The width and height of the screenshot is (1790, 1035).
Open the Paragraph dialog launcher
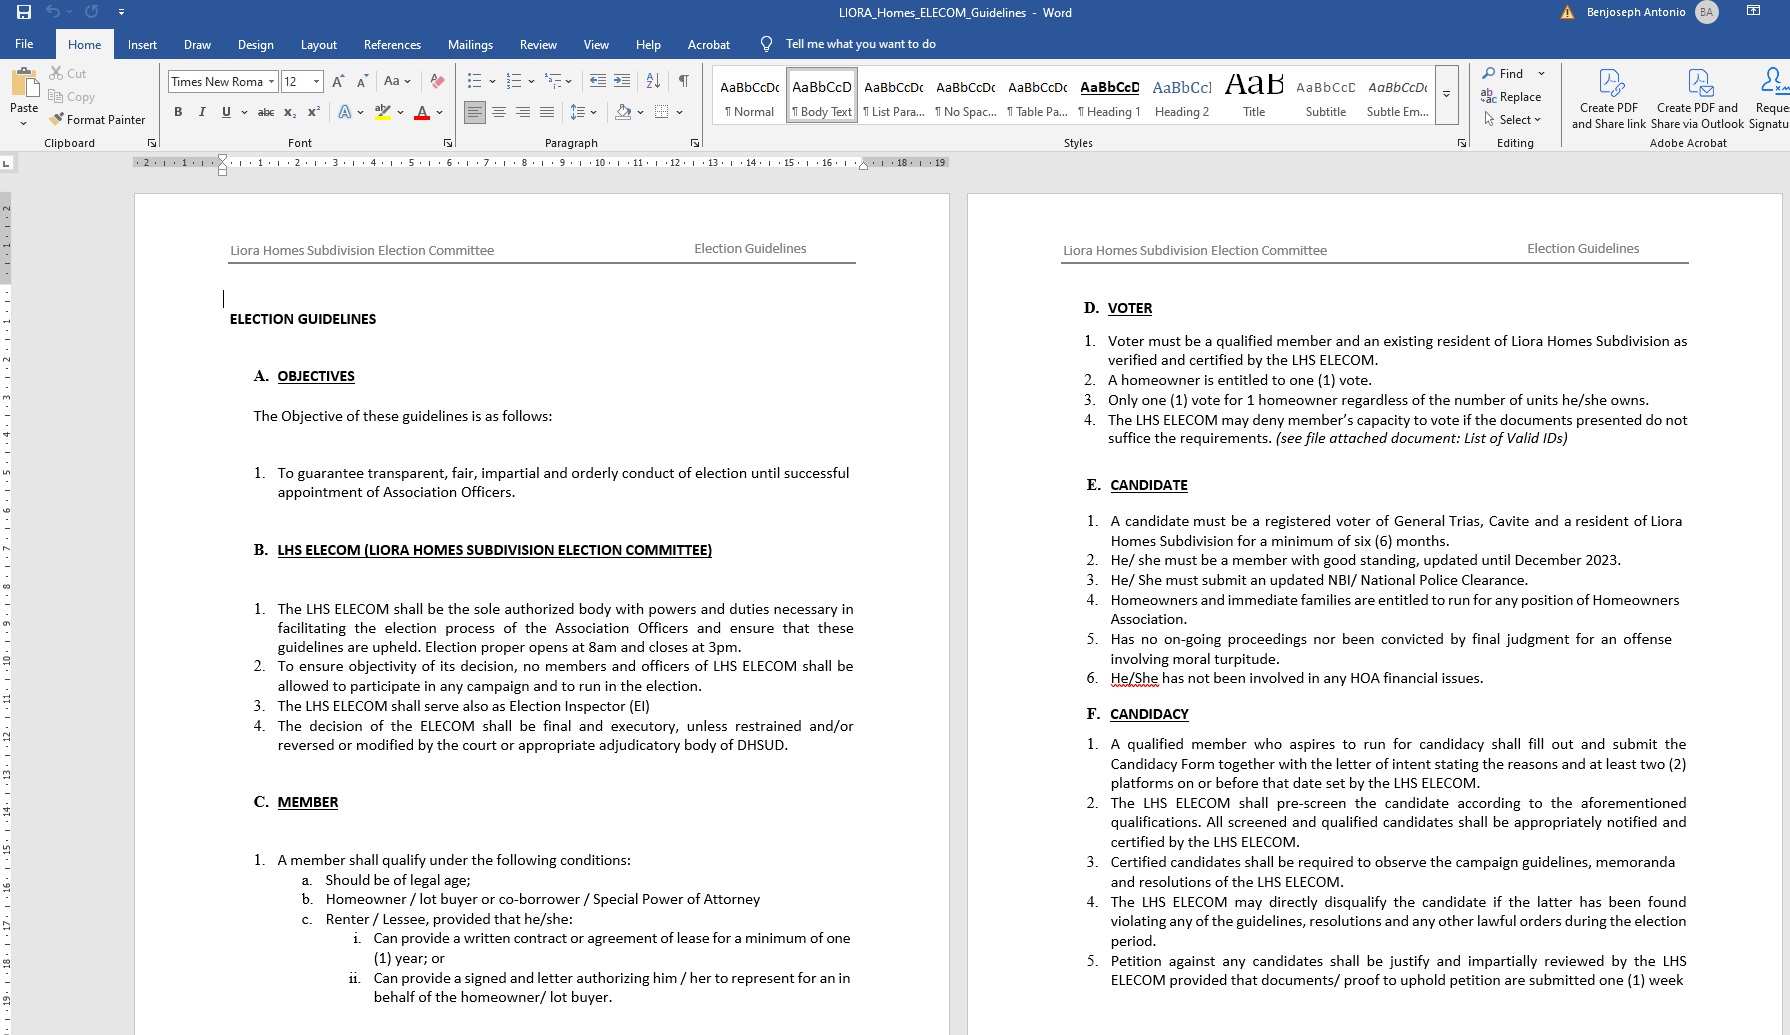tap(695, 143)
